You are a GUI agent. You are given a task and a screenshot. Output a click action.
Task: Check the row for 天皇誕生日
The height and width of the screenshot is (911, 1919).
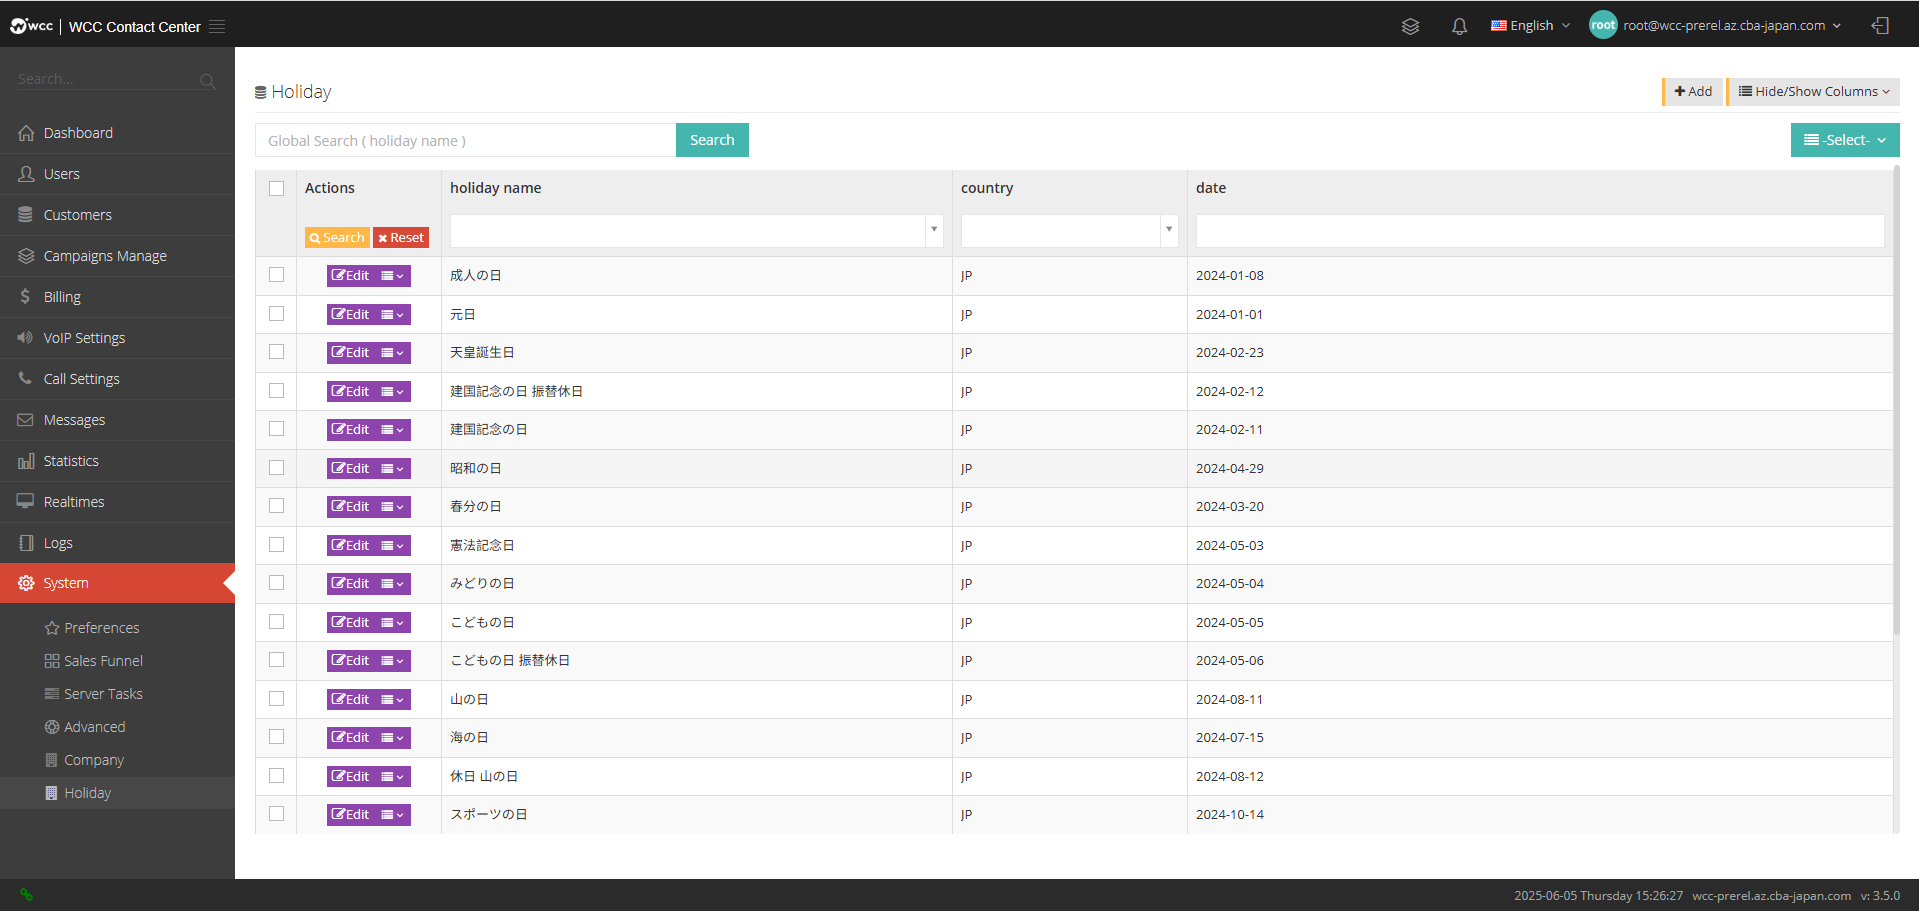coord(277,352)
